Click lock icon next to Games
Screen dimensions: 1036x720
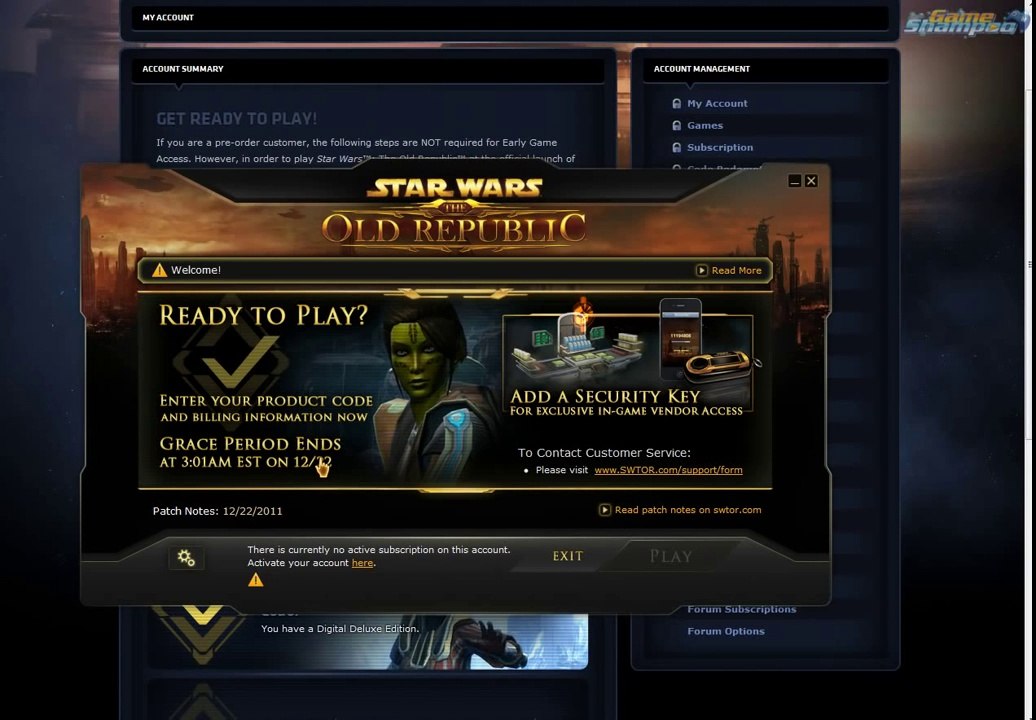click(677, 126)
